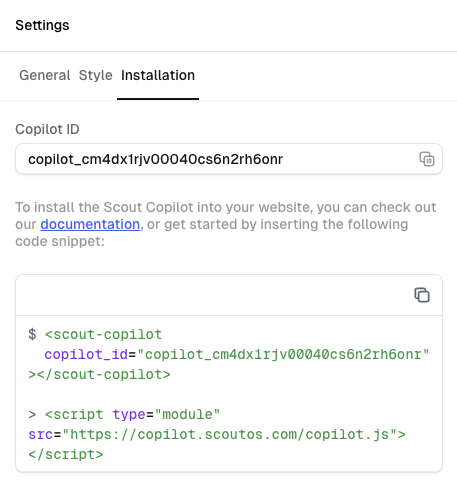Copy the code snippet with the clipboard icon
457x490 pixels.
(422, 295)
